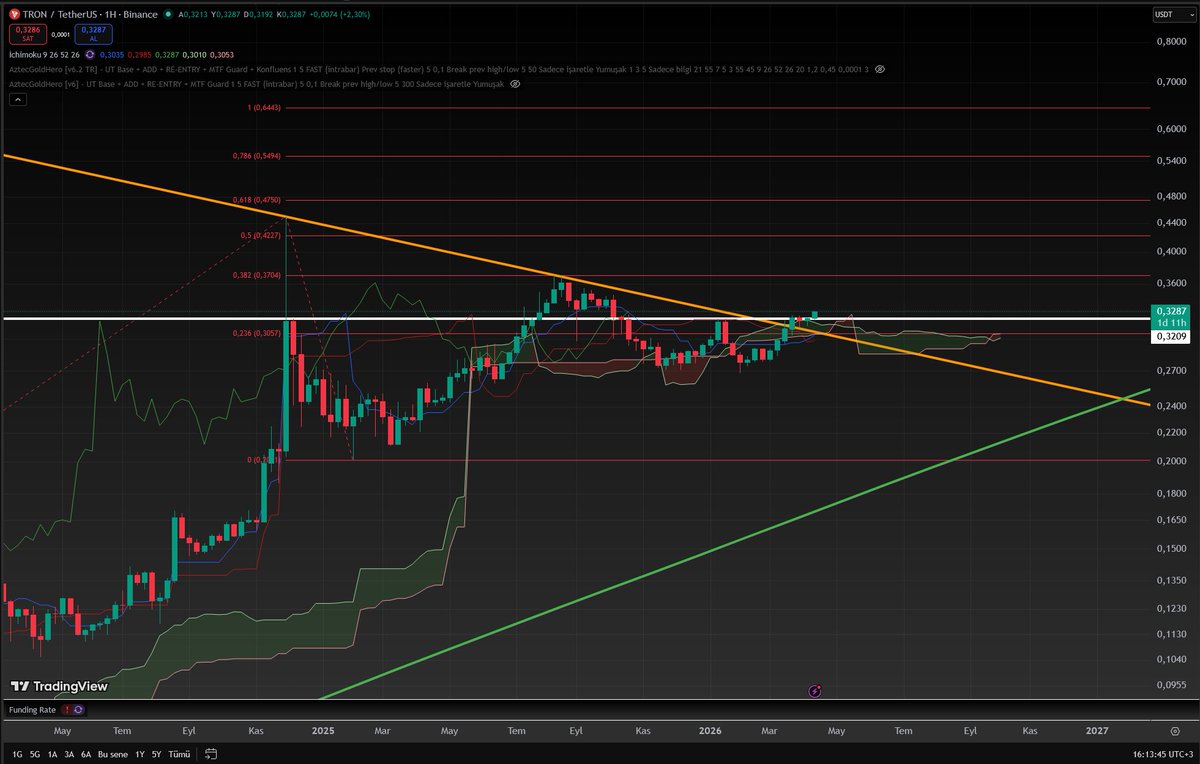Viewport: 1200px width, 764px height.
Task: Open the go-to-date calendar icon
Action: coord(210,754)
